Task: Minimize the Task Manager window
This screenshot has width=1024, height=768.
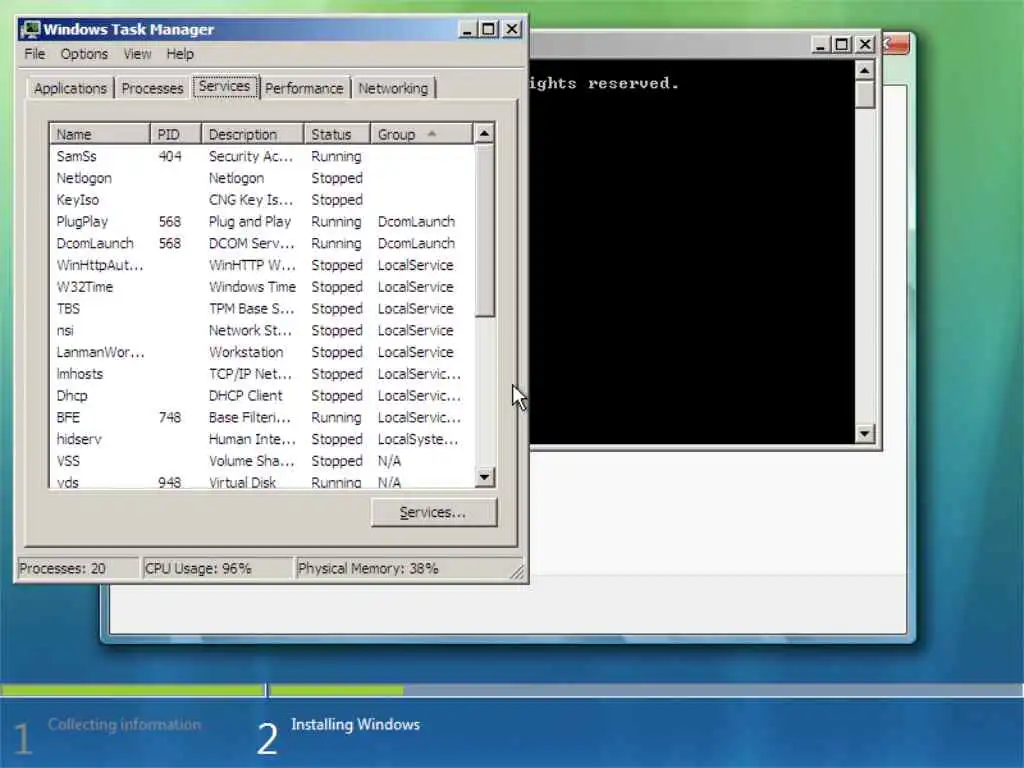Action: 467,29
